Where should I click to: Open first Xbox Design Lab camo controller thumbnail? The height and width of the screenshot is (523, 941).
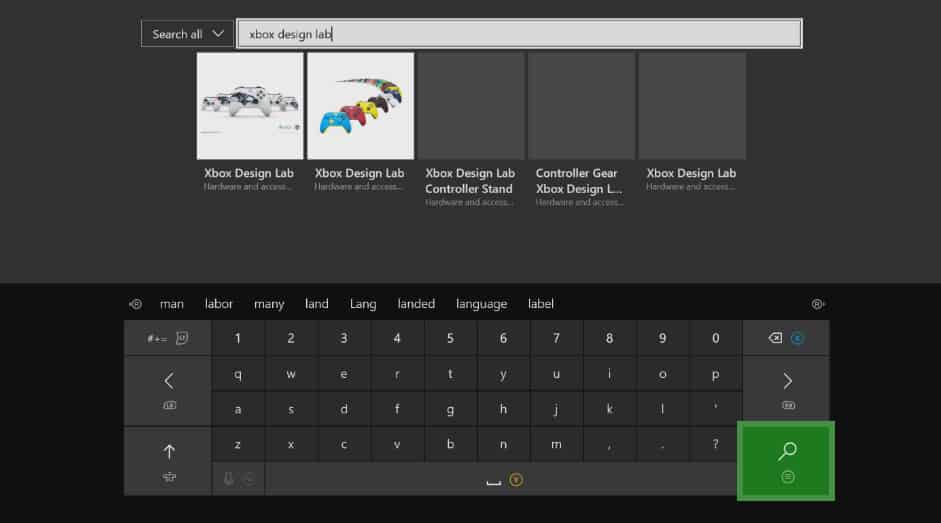[250, 106]
